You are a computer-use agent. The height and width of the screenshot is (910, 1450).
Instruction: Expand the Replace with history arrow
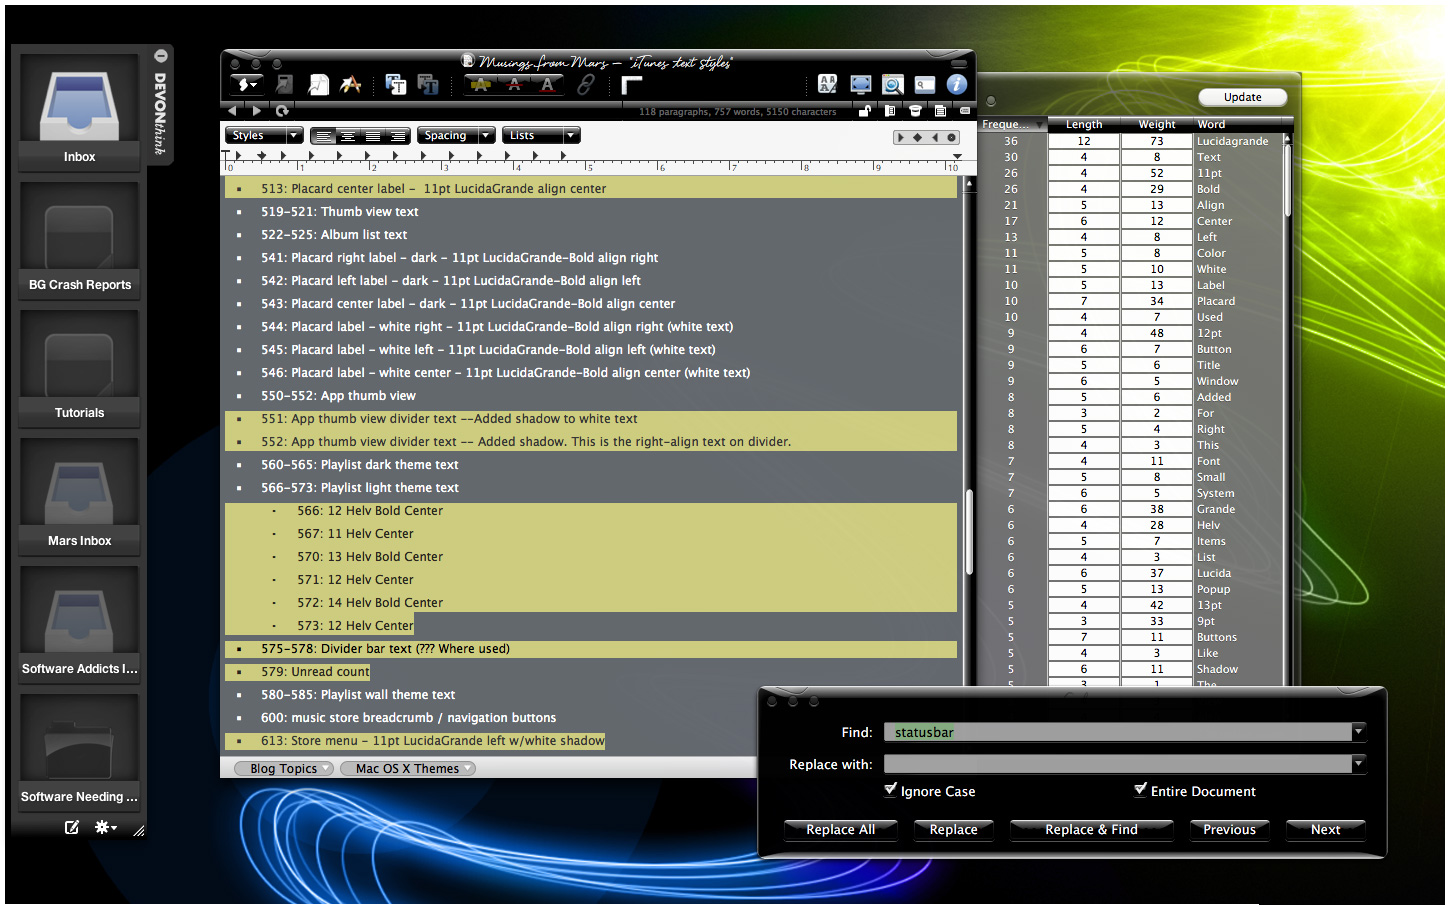tap(1358, 764)
